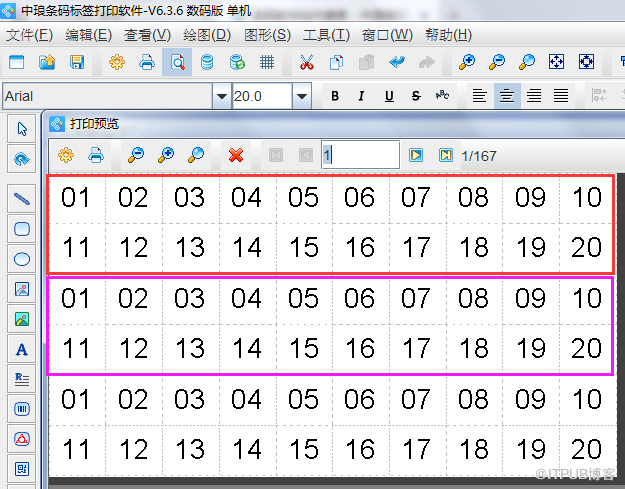The width and height of the screenshot is (625, 489).
Task: Zoom out using main toolbar magnifier minus
Action: [497, 62]
